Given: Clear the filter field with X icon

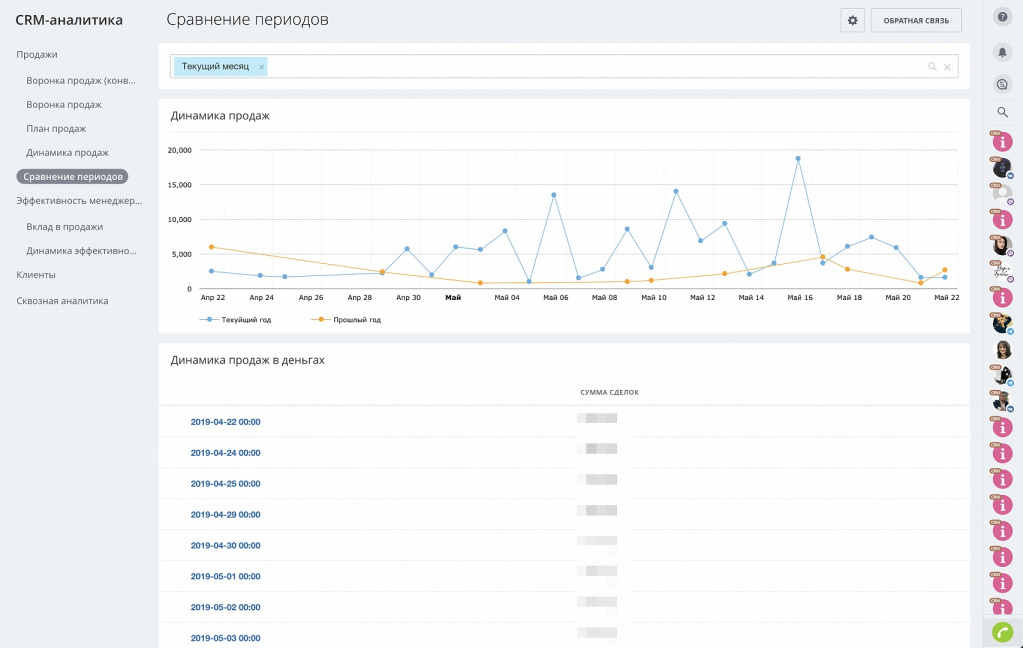Looking at the screenshot, I should tap(947, 67).
